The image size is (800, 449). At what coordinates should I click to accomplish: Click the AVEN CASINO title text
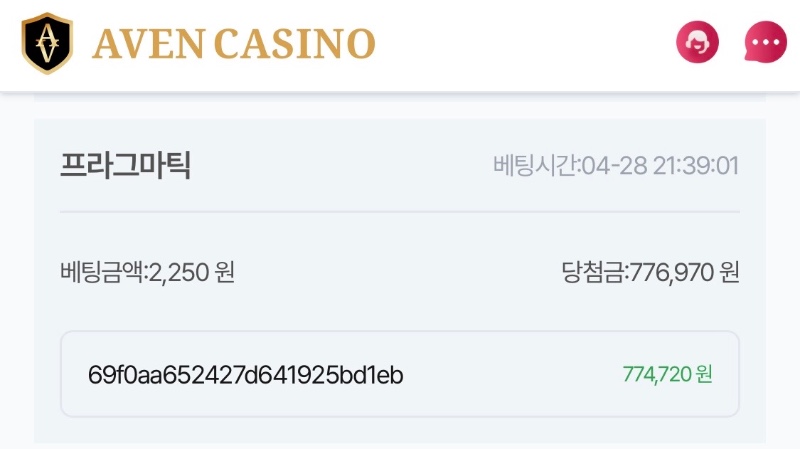click(x=233, y=44)
